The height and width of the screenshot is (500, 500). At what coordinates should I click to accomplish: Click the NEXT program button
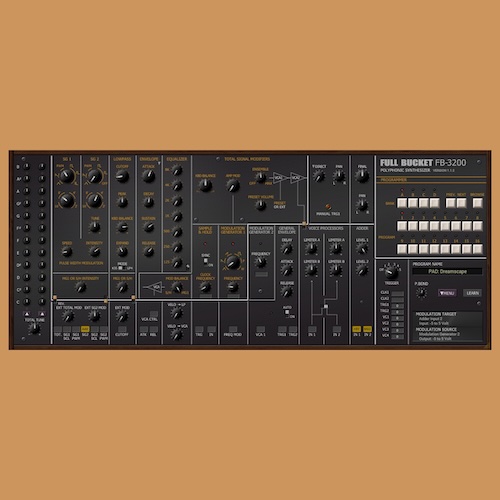click(461, 203)
